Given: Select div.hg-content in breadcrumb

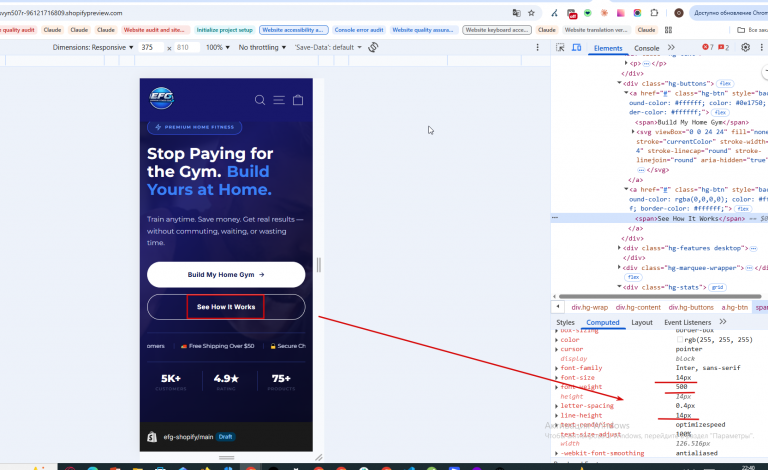Looking at the screenshot, I should pyautogui.click(x=638, y=307).
